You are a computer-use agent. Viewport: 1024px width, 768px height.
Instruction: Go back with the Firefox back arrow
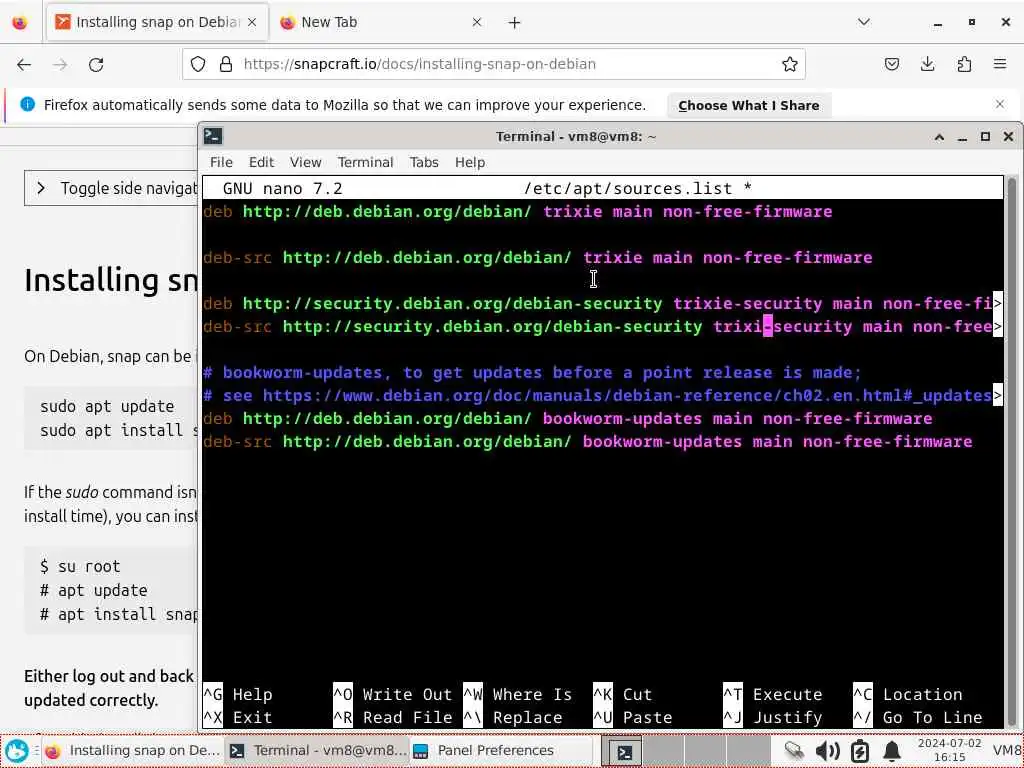point(24,64)
